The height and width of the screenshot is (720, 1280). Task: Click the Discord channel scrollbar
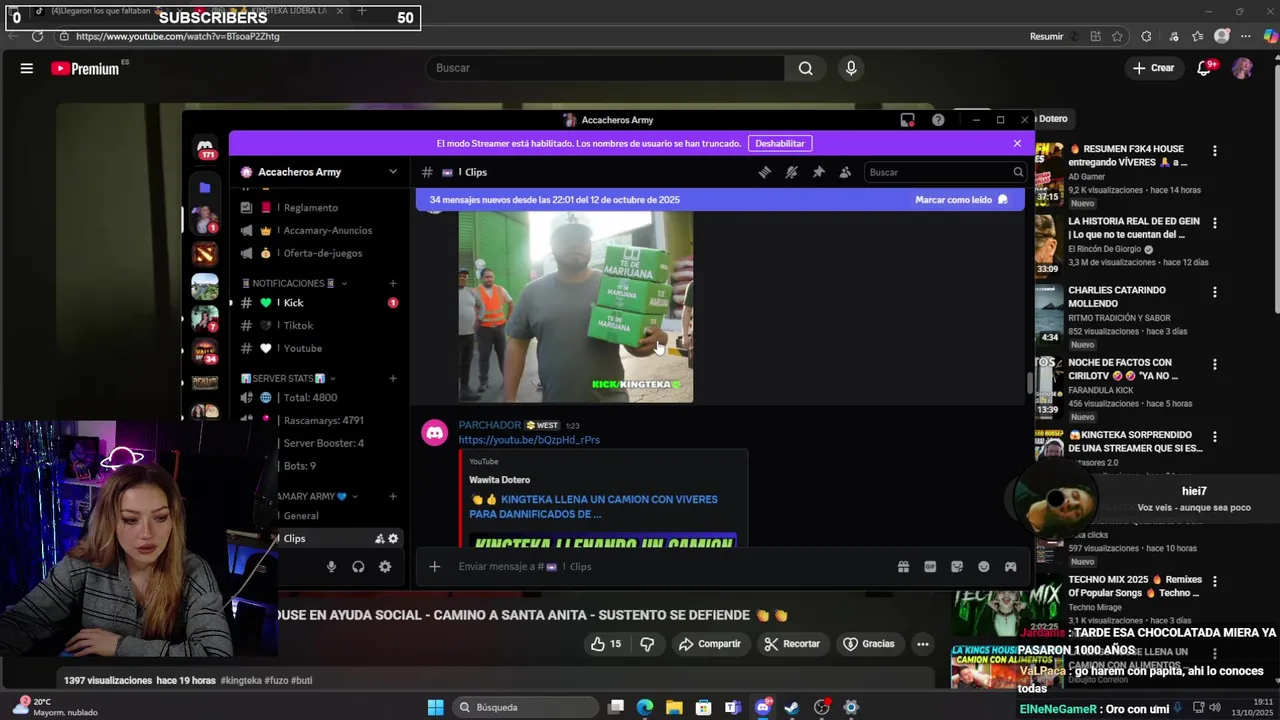pyautogui.click(x=1029, y=383)
